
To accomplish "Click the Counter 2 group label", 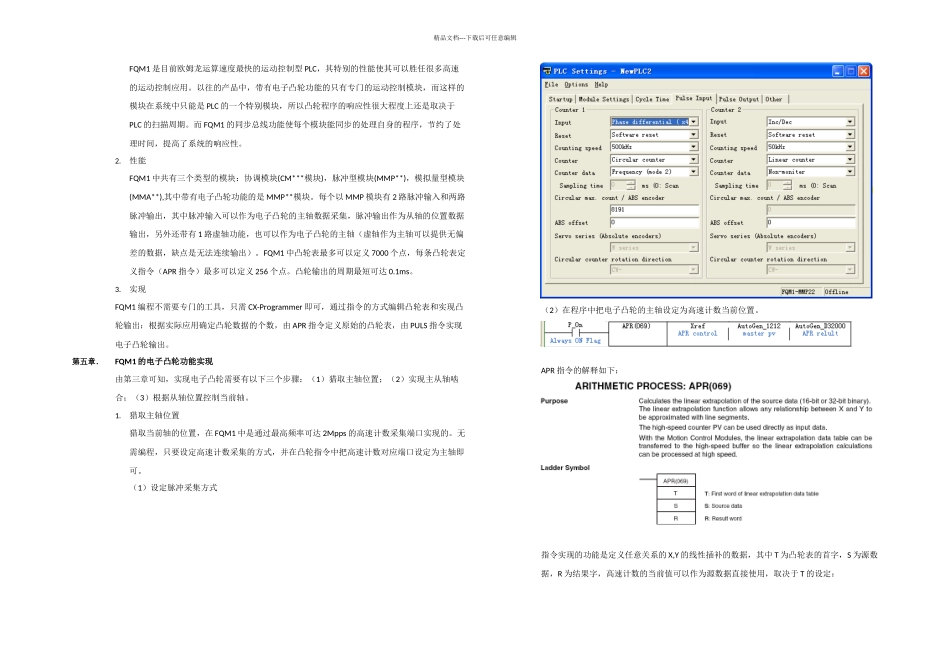I will 725,110.
